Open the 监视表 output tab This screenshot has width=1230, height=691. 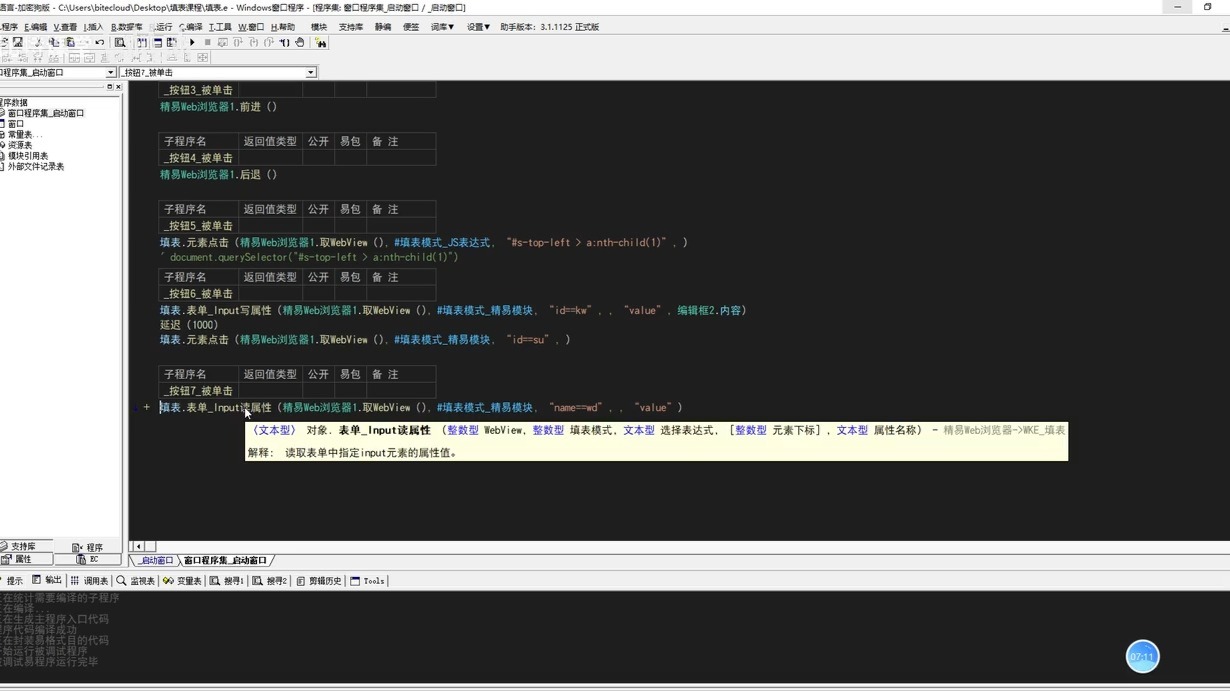[136, 580]
